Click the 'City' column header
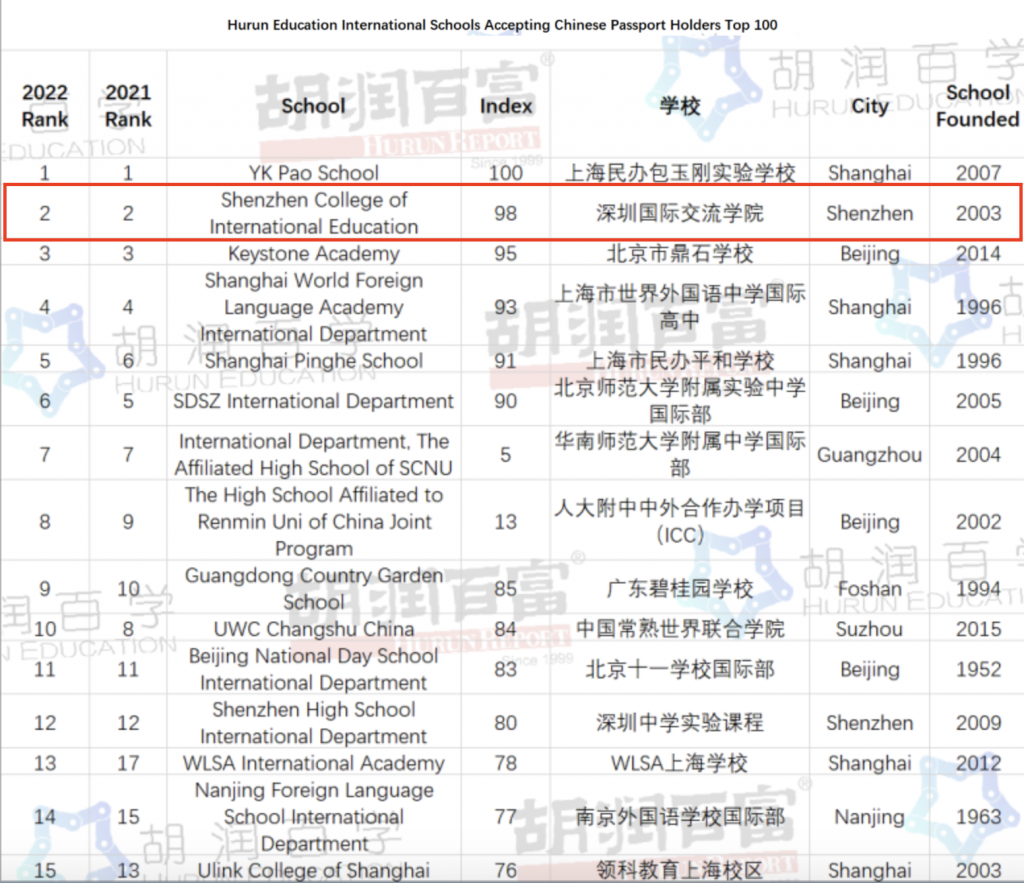Screen dimensions: 1024x883 (x=870, y=106)
